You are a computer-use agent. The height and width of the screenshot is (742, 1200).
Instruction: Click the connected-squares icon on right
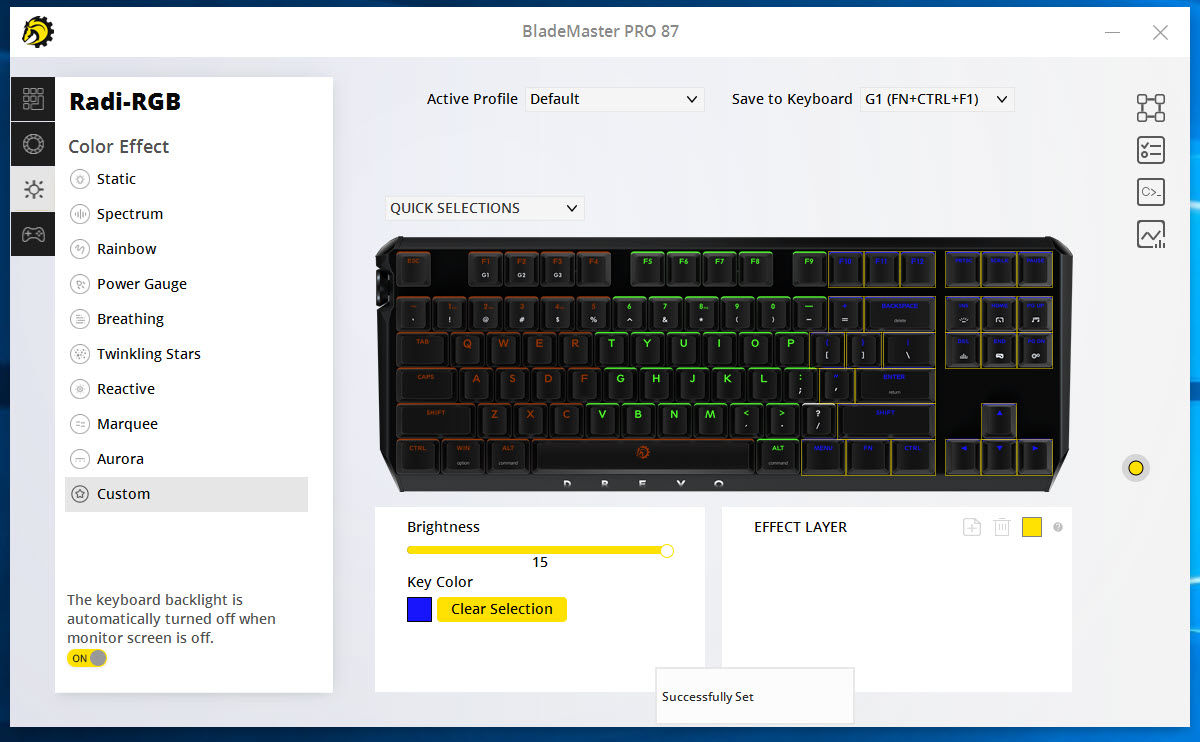pos(1151,108)
